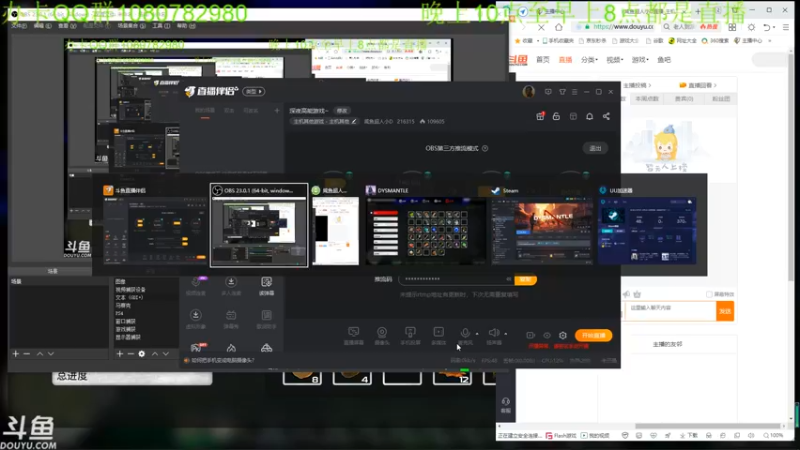This screenshot has width=800, height=450.
Task: Expand the microphone options arrow
Action: coord(477,334)
